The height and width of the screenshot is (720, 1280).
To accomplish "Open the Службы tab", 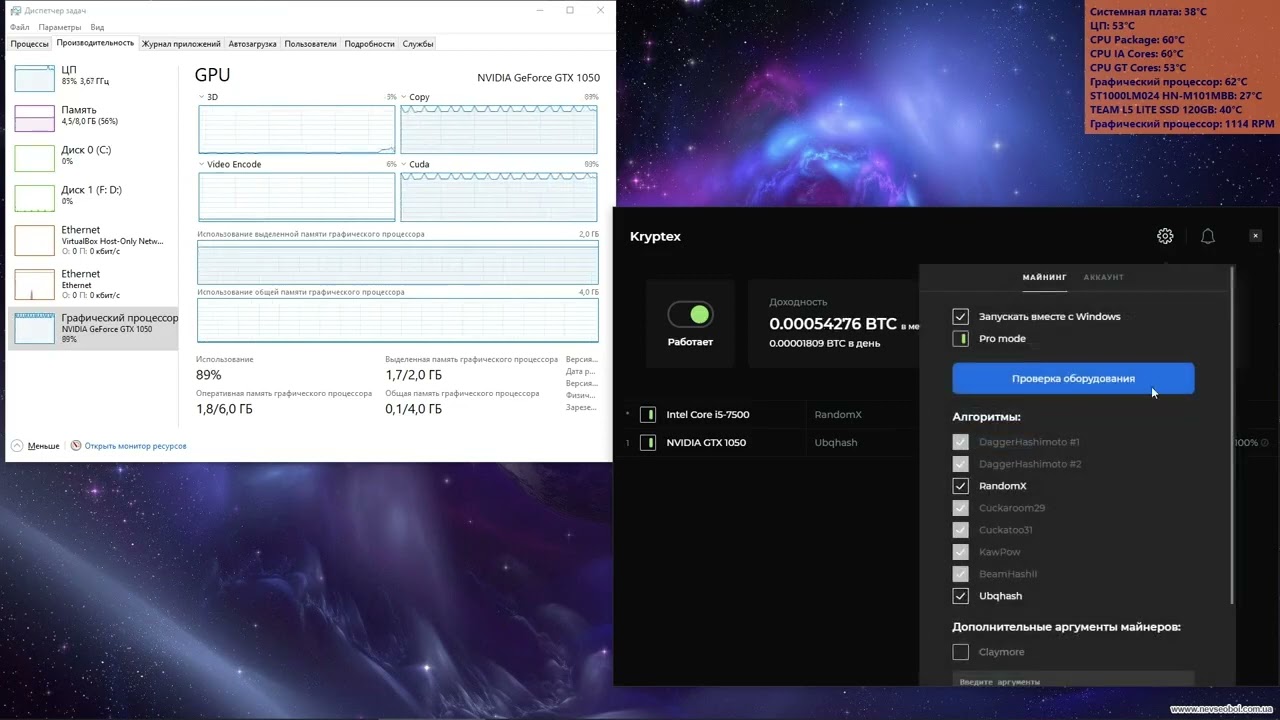I will click(x=418, y=44).
